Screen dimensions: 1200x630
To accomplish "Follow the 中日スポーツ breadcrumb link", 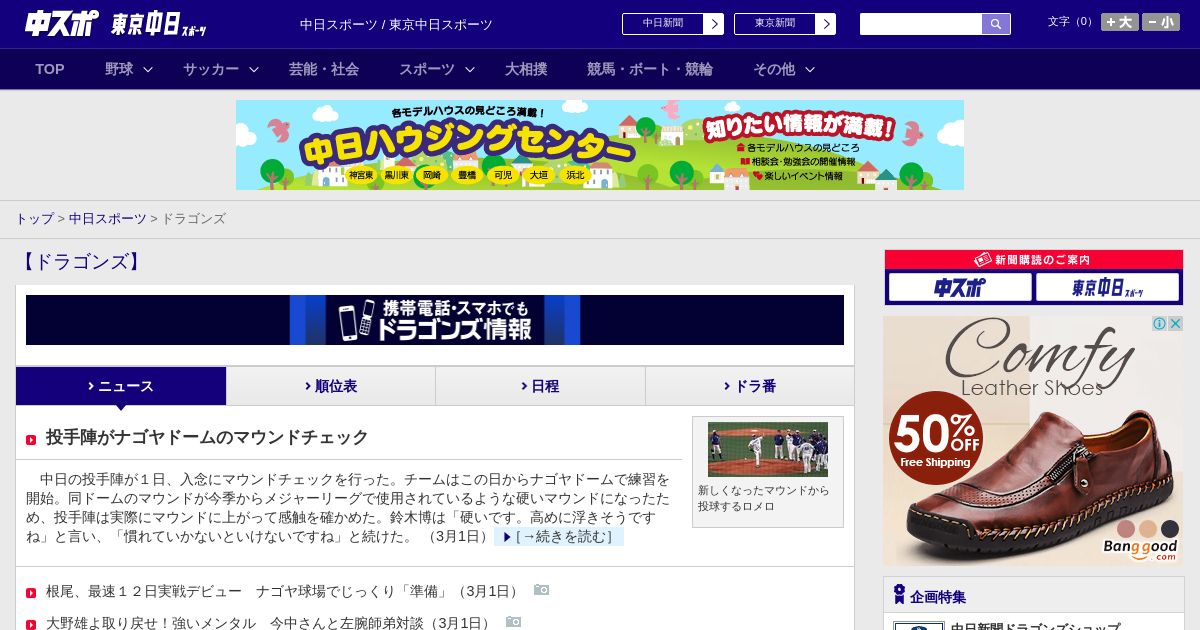I will click(x=107, y=218).
